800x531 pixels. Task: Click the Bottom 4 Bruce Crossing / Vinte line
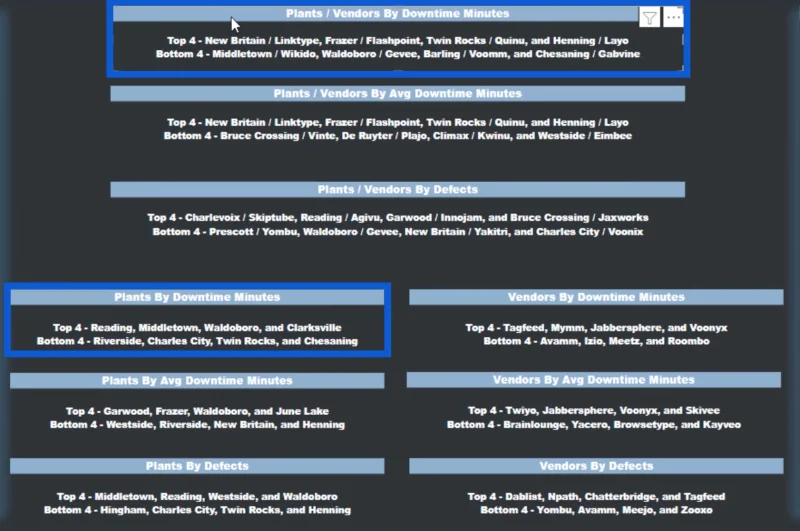tap(397, 136)
